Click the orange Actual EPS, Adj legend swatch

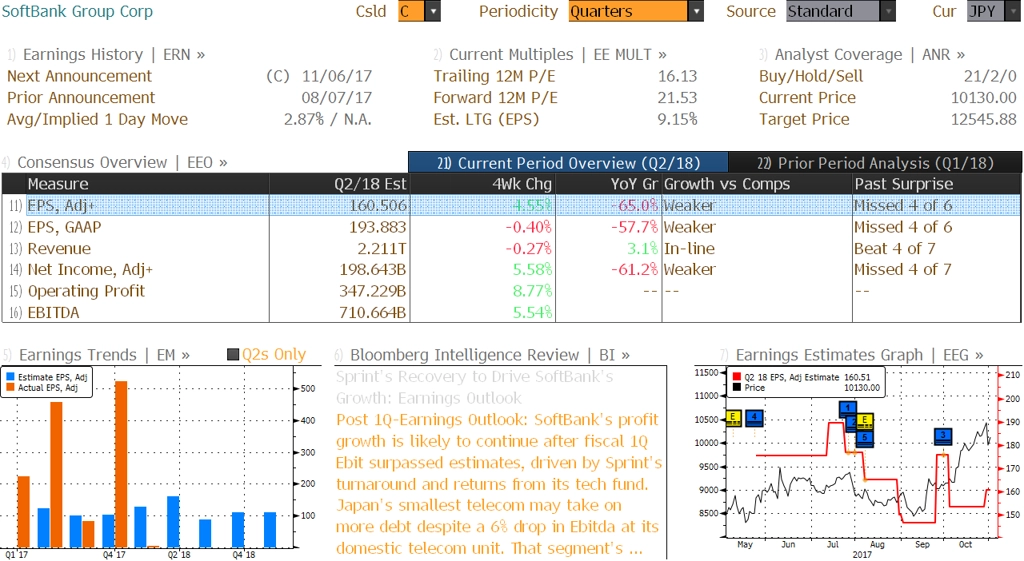[x=10, y=387]
